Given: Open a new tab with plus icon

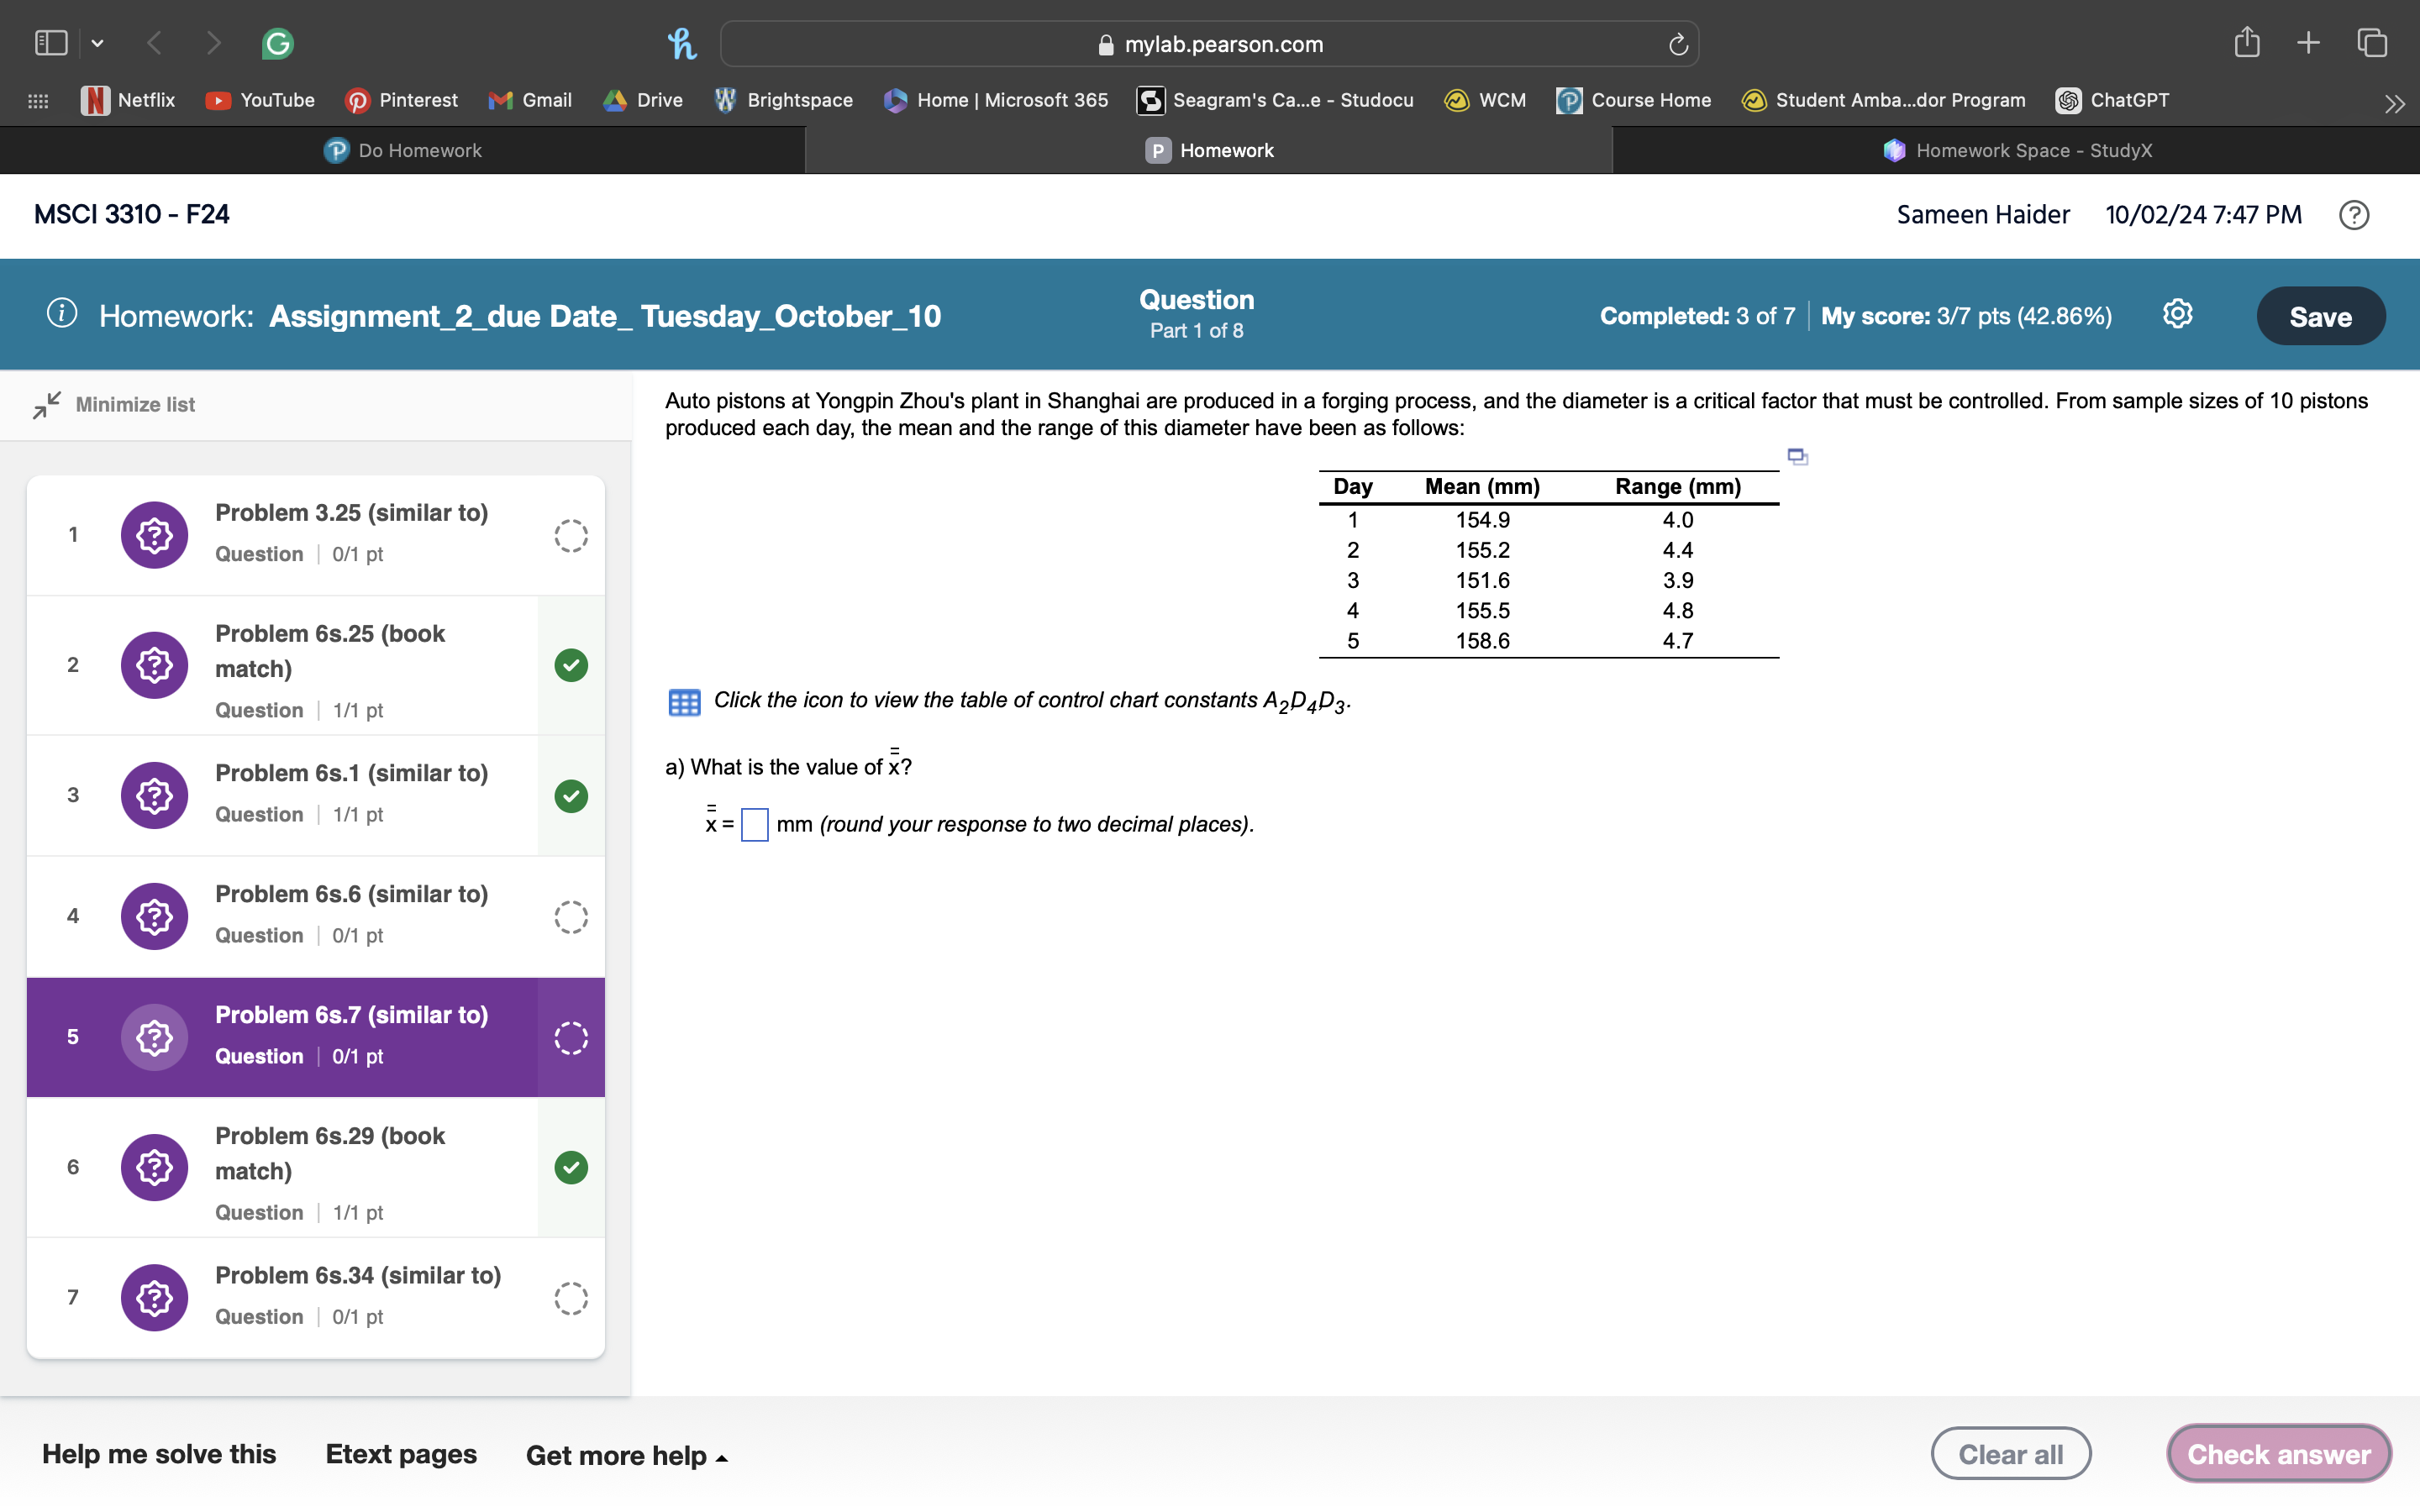Looking at the screenshot, I should 2308,43.
